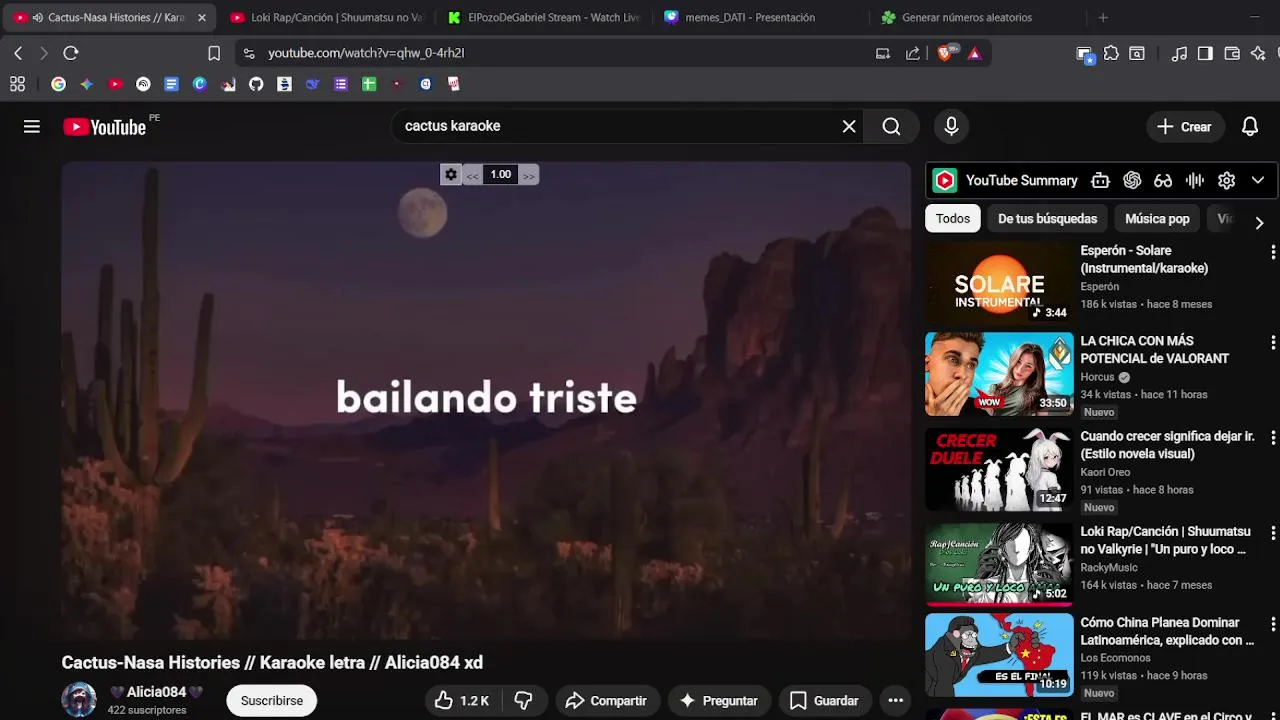Click the glasses icon in YouTube Summary

1163,180
